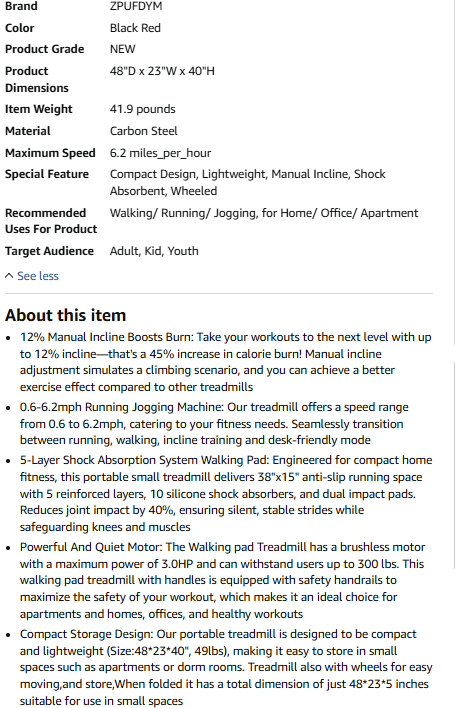Click the Product Grade label
455x708 pixels.
(x=44, y=49)
